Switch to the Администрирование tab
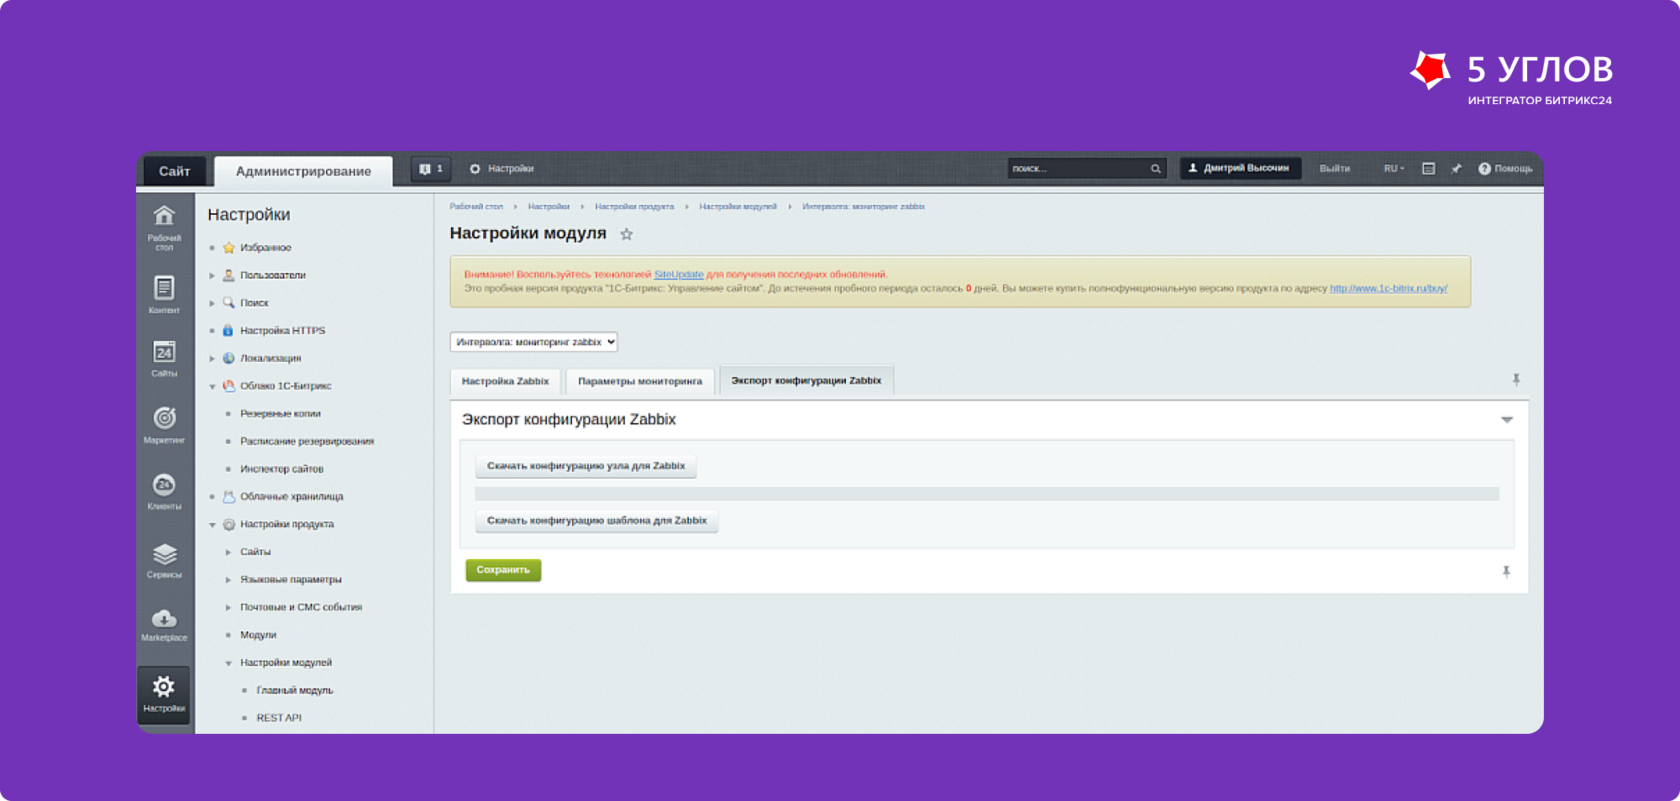1680x801 pixels. pyautogui.click(x=303, y=171)
